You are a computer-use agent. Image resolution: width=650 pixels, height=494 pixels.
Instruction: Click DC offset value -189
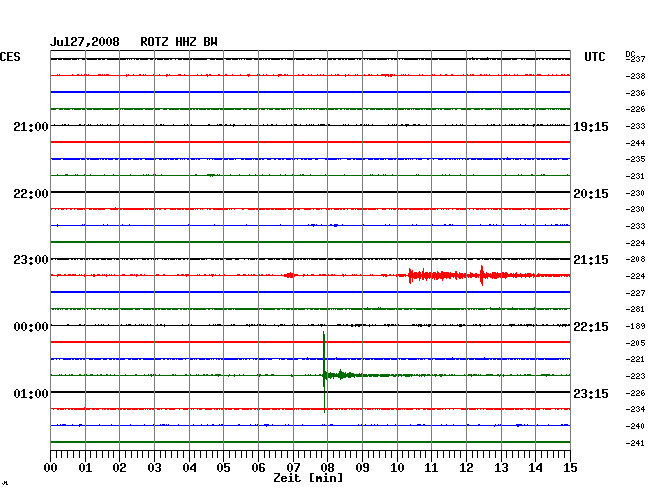point(635,326)
